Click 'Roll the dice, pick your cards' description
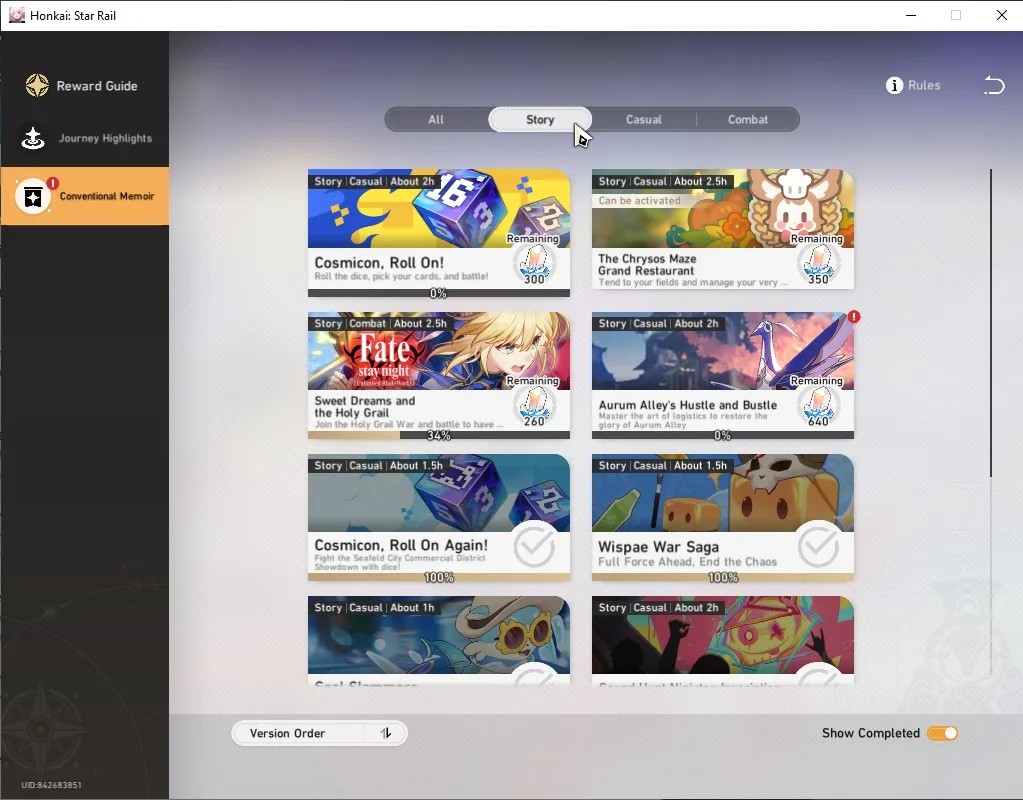This screenshot has width=1023, height=800. click(401, 276)
